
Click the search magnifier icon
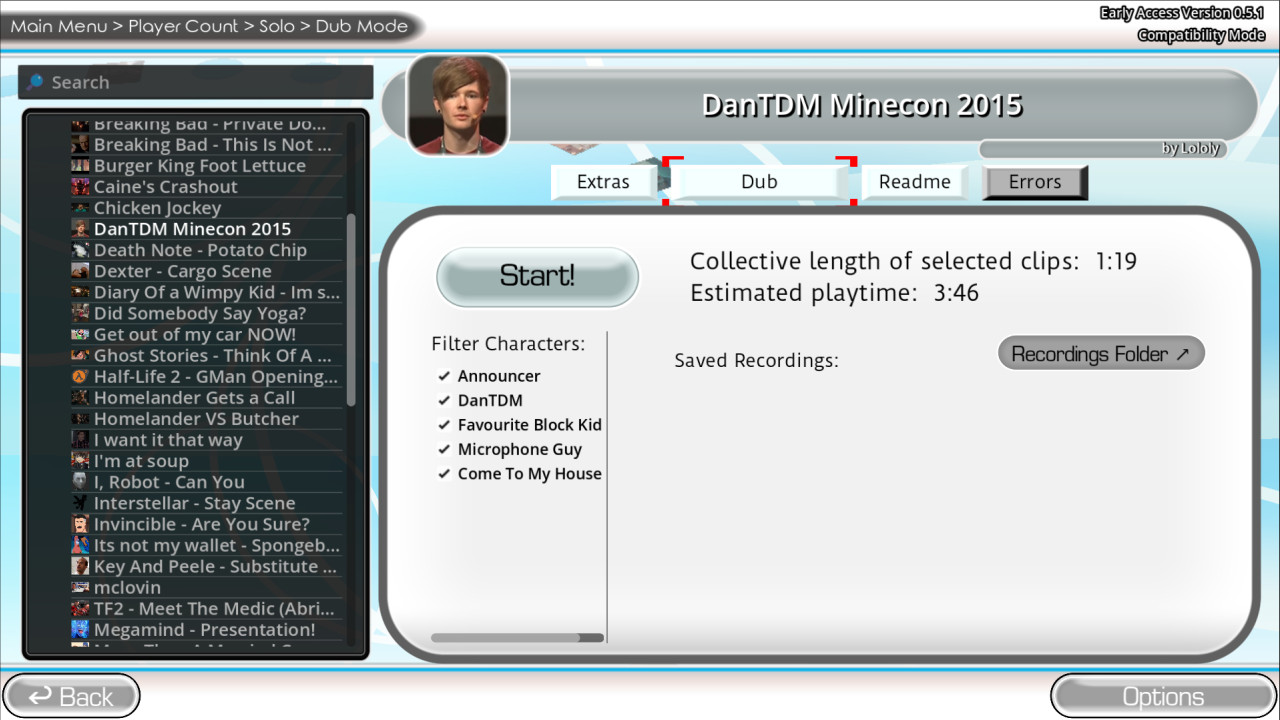[36, 82]
